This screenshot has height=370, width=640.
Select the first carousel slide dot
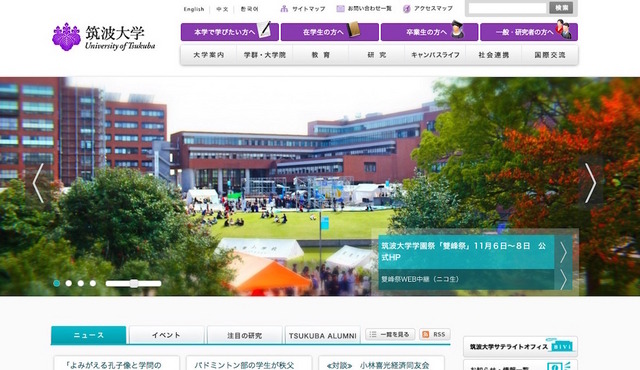[57, 283]
